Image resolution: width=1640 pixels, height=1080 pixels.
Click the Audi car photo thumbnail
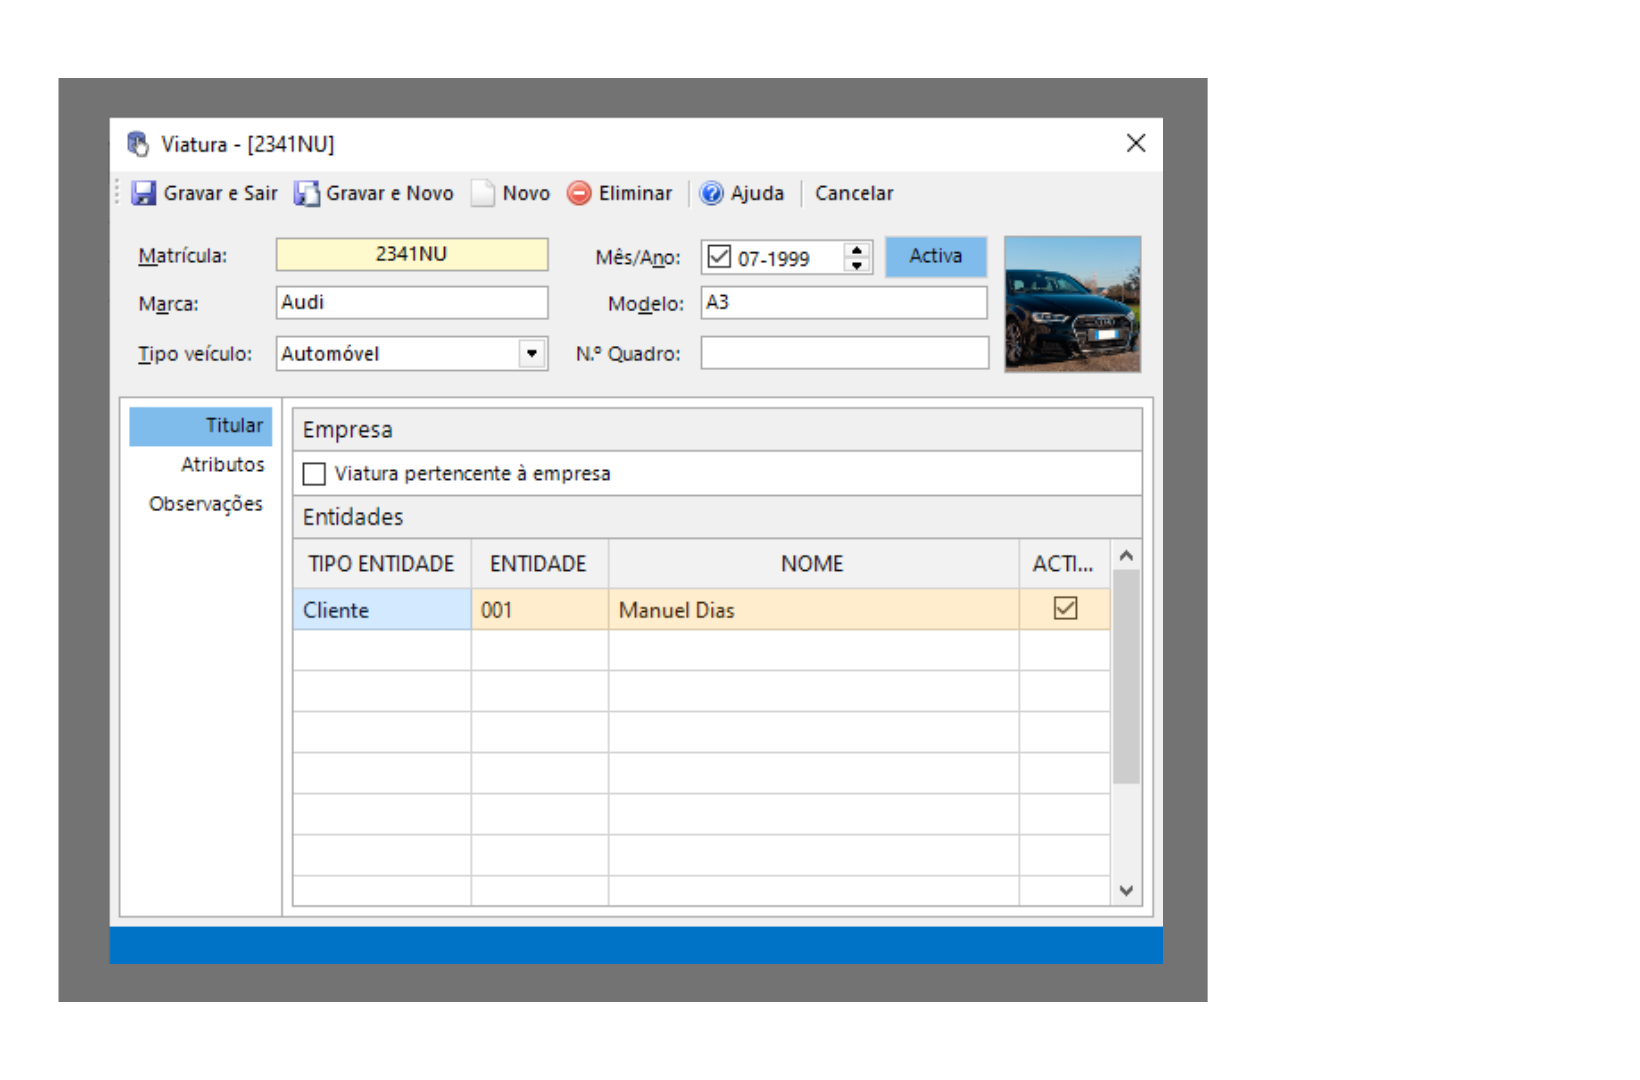(1072, 304)
